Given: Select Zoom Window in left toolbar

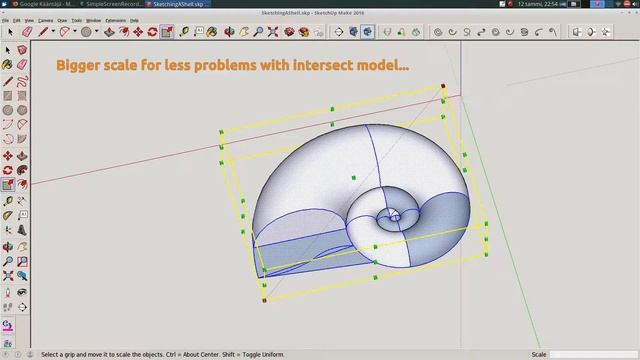Looking at the screenshot, I should pos(22,261).
